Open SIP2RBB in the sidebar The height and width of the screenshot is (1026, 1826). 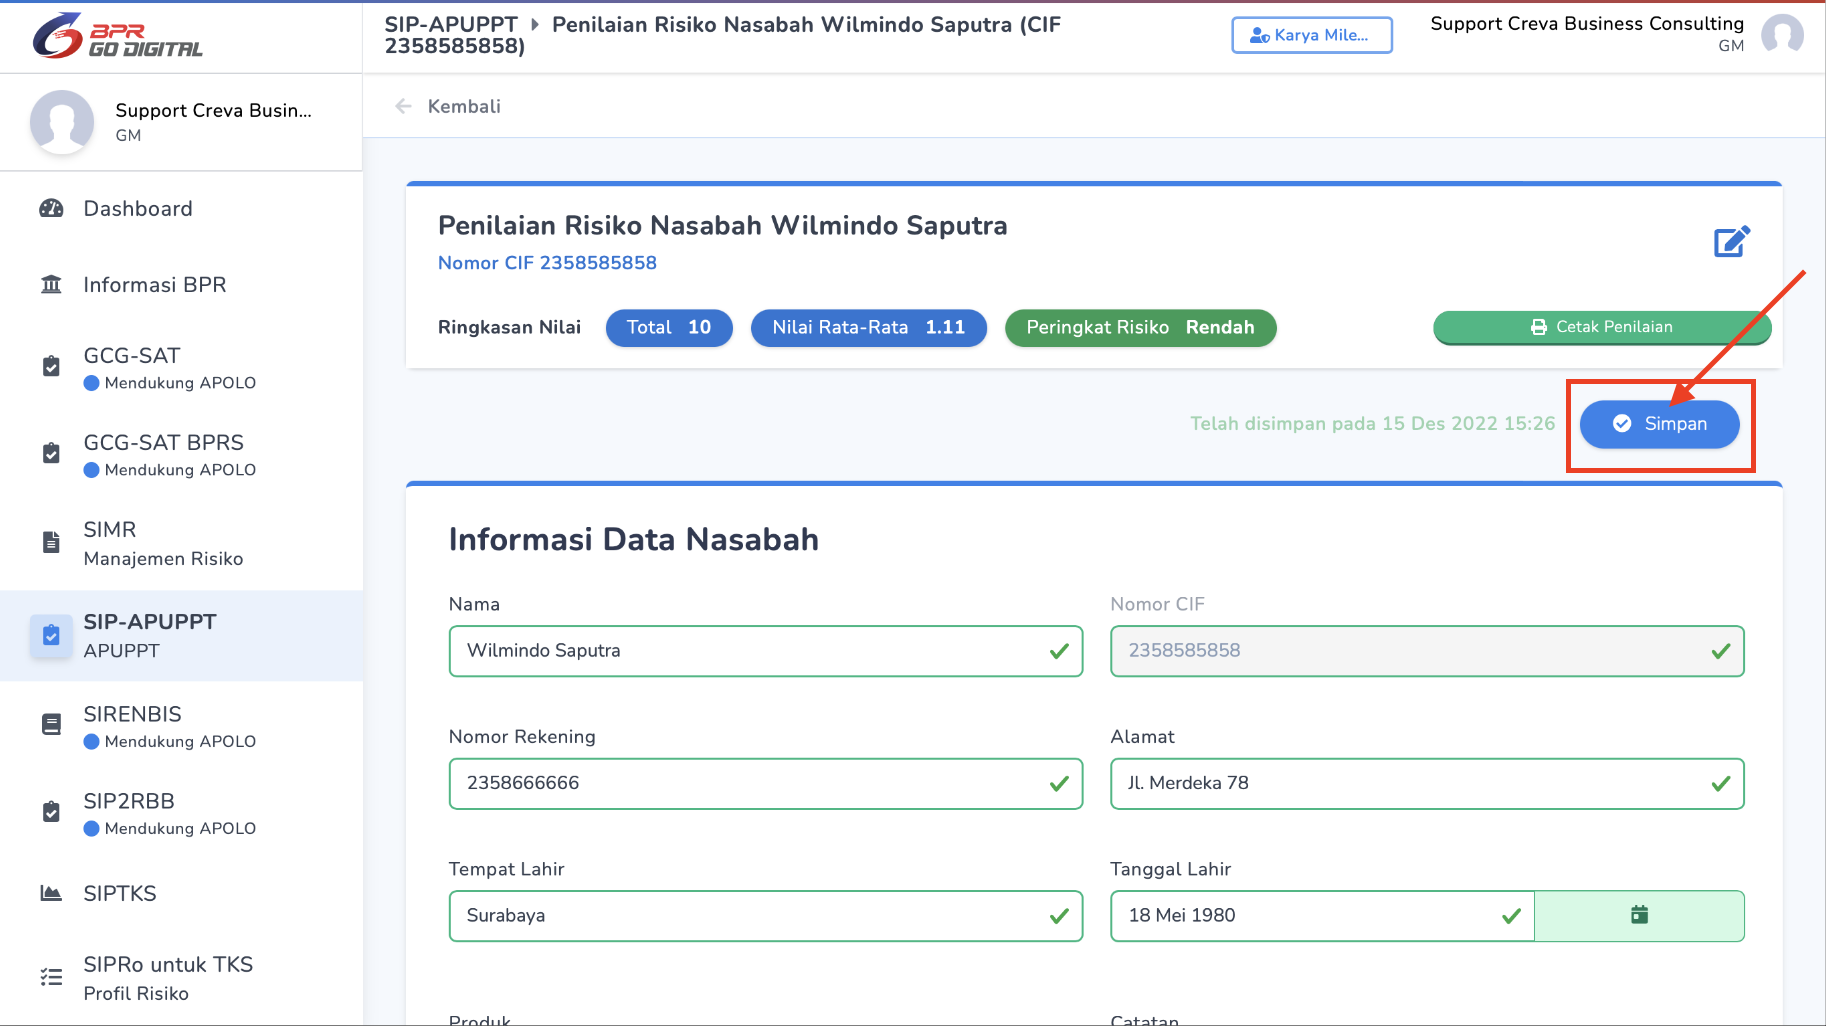pos(181,813)
